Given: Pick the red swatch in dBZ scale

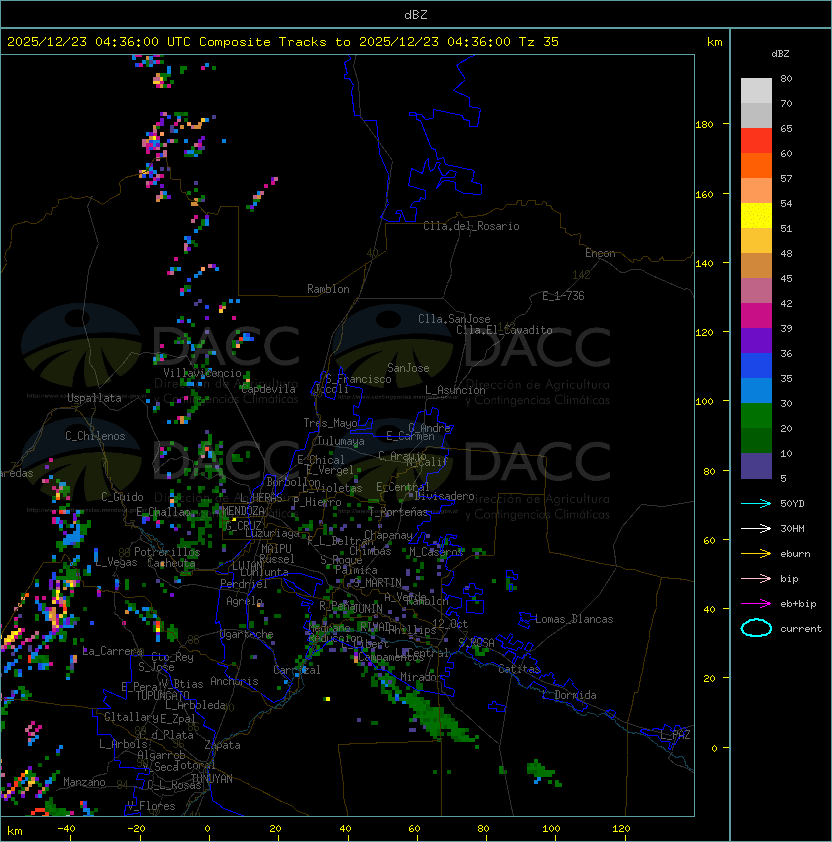Looking at the screenshot, I should [756, 141].
